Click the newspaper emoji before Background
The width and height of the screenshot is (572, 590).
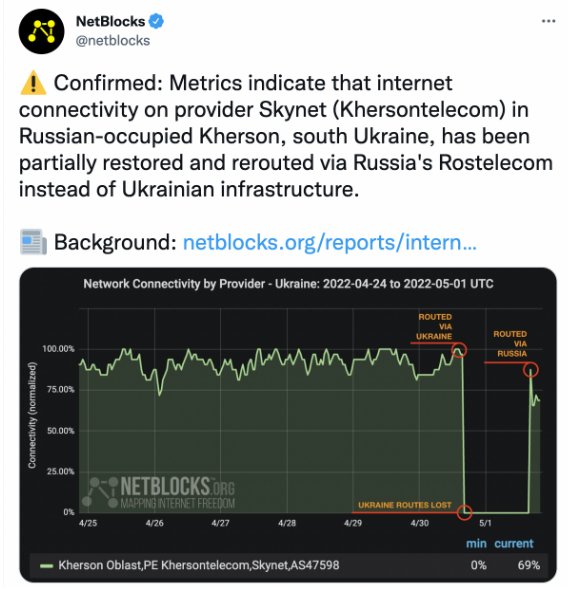(33, 242)
